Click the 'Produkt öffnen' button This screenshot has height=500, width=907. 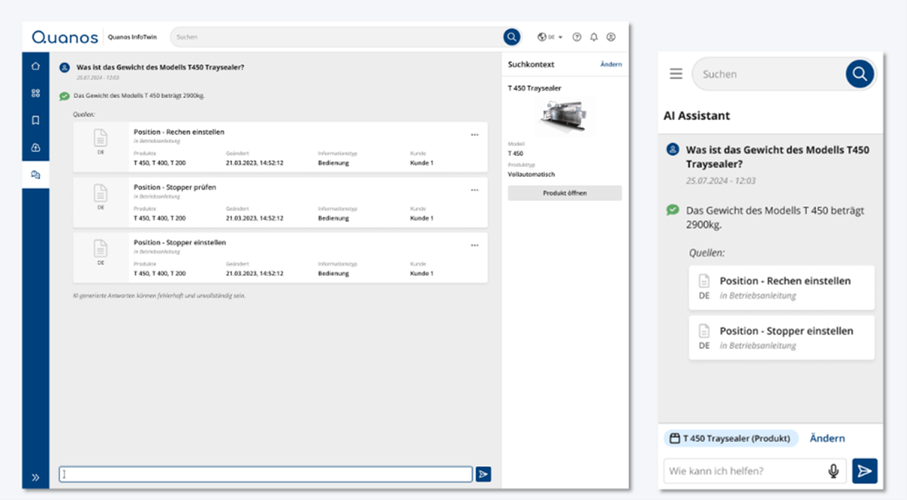click(565, 193)
